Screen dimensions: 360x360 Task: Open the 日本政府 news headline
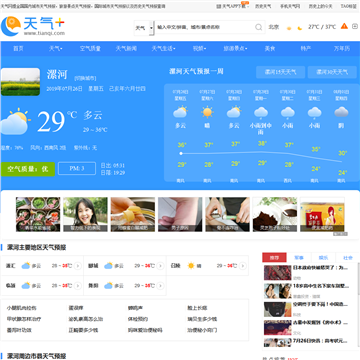[321, 268]
